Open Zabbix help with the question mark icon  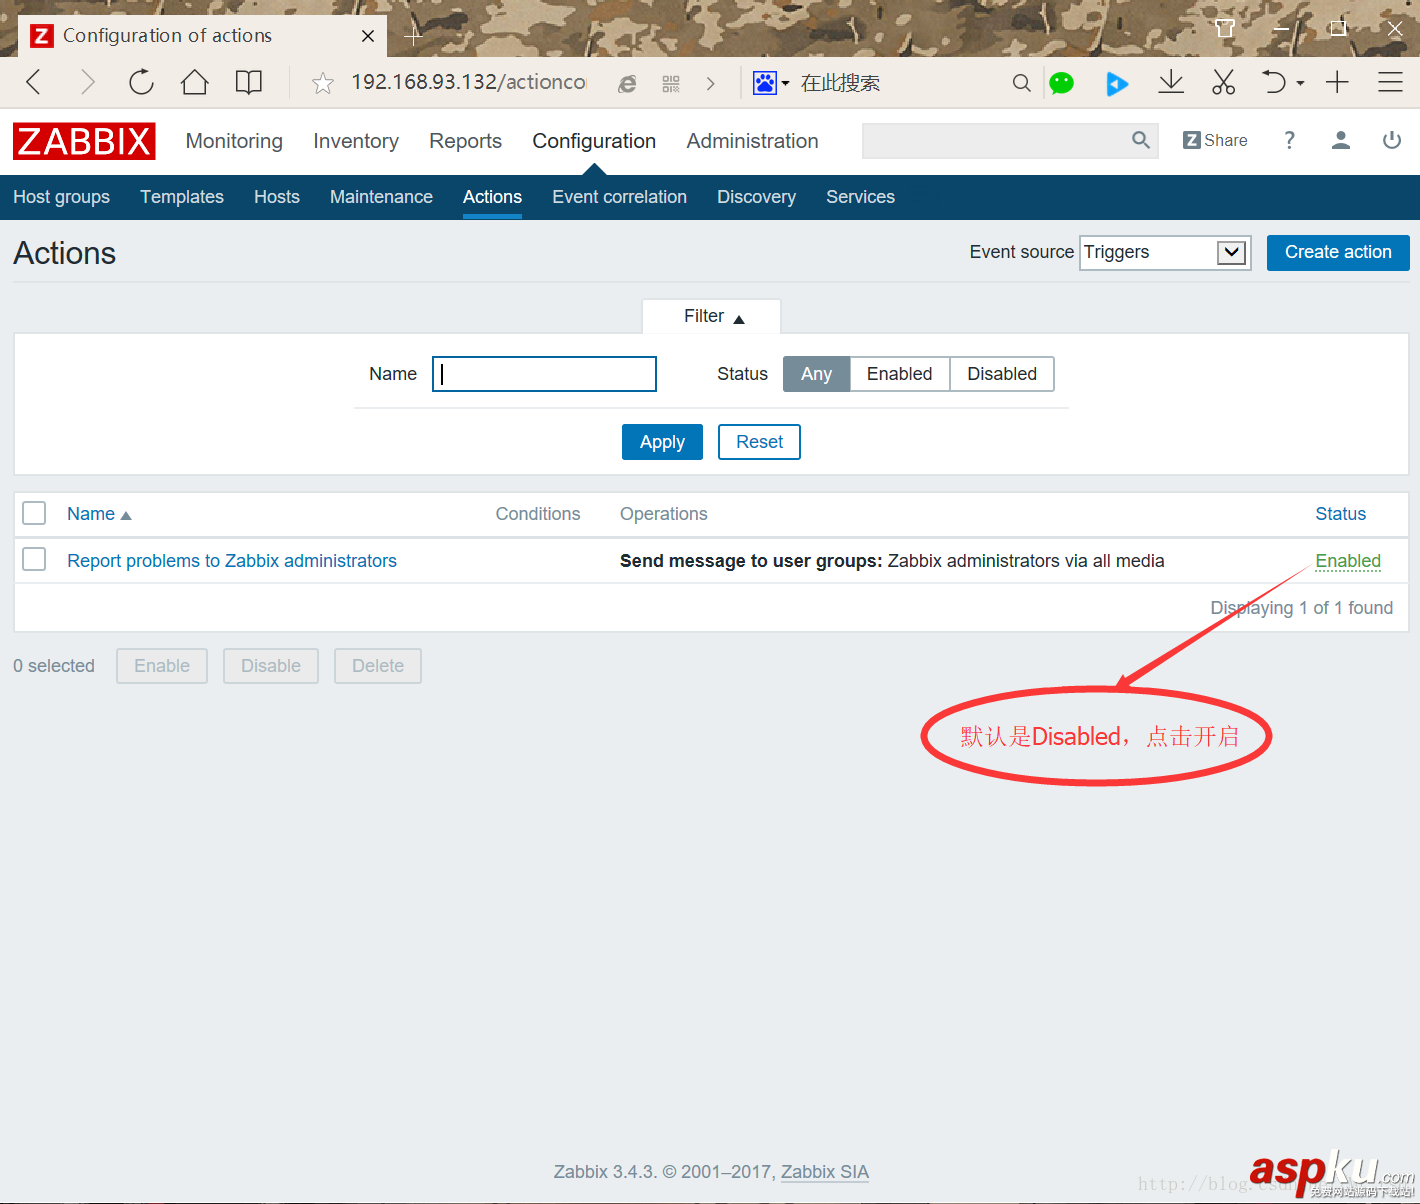pos(1289,140)
